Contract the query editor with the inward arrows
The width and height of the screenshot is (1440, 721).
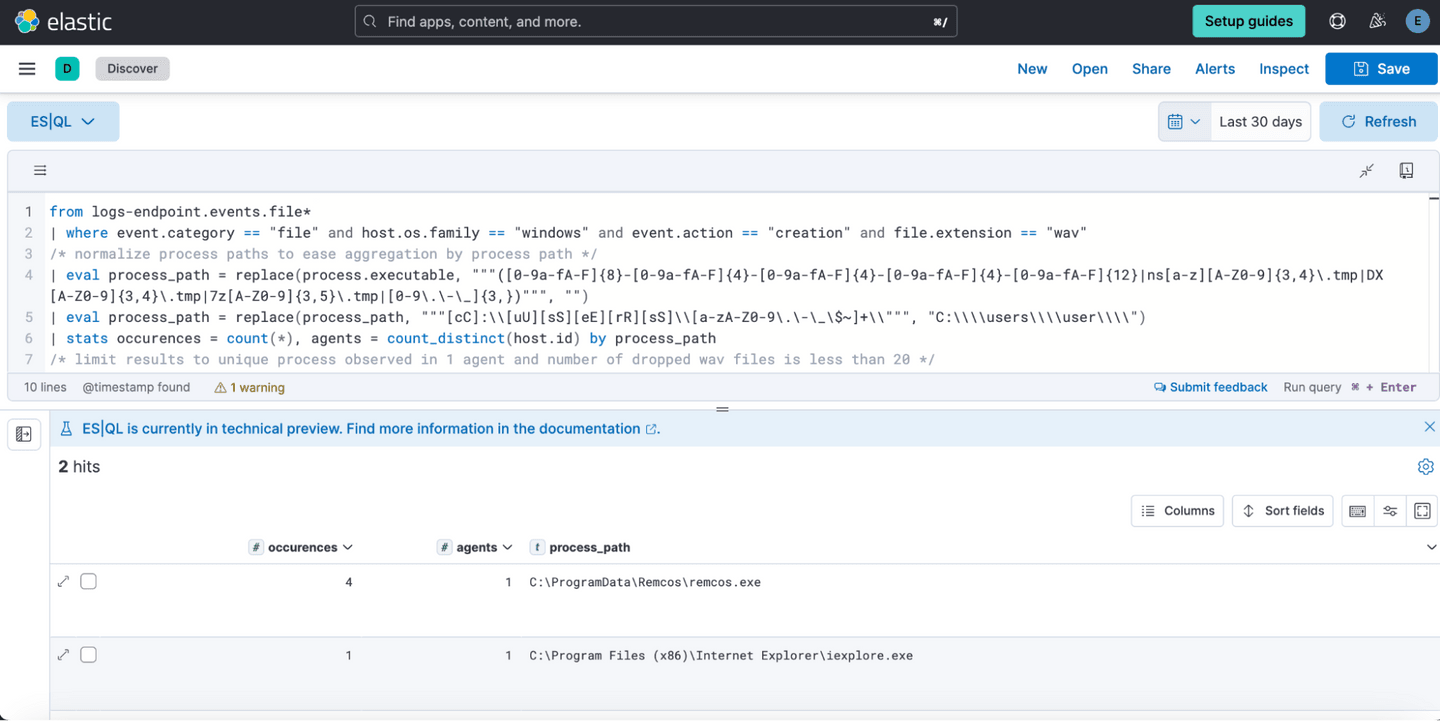pyautogui.click(x=1366, y=170)
